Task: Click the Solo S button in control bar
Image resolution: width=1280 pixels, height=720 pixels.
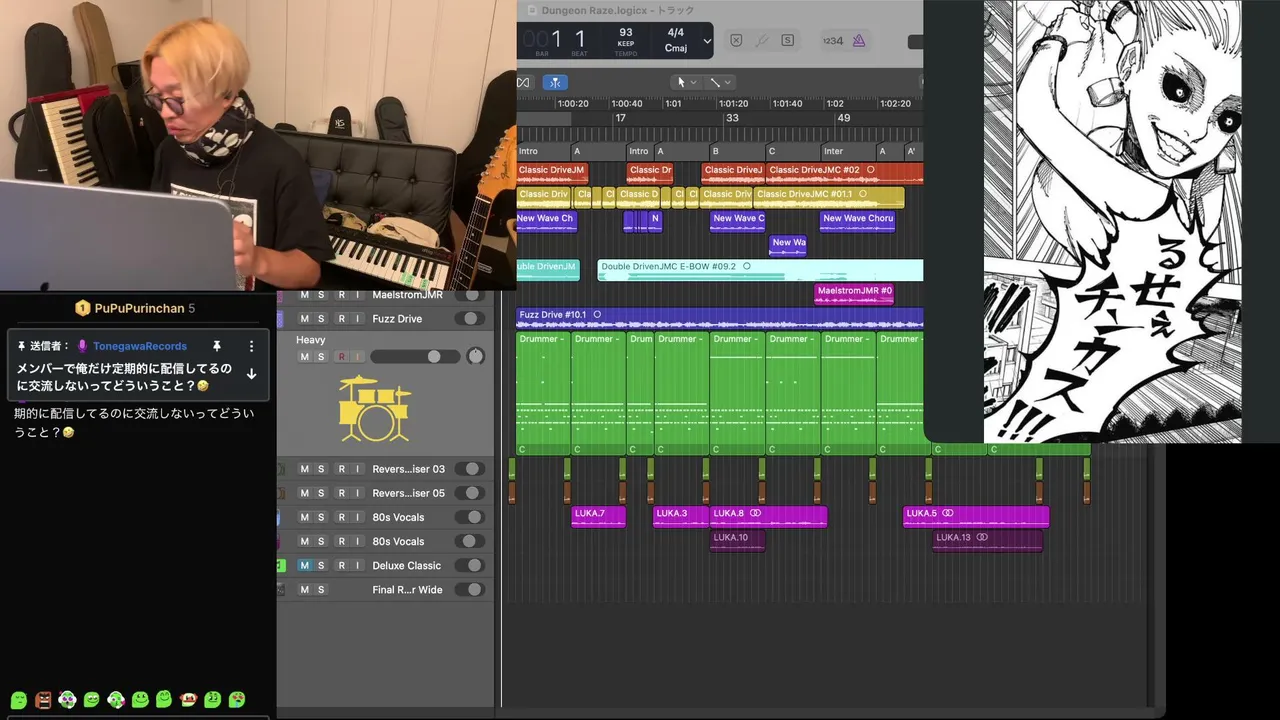Action: [788, 41]
